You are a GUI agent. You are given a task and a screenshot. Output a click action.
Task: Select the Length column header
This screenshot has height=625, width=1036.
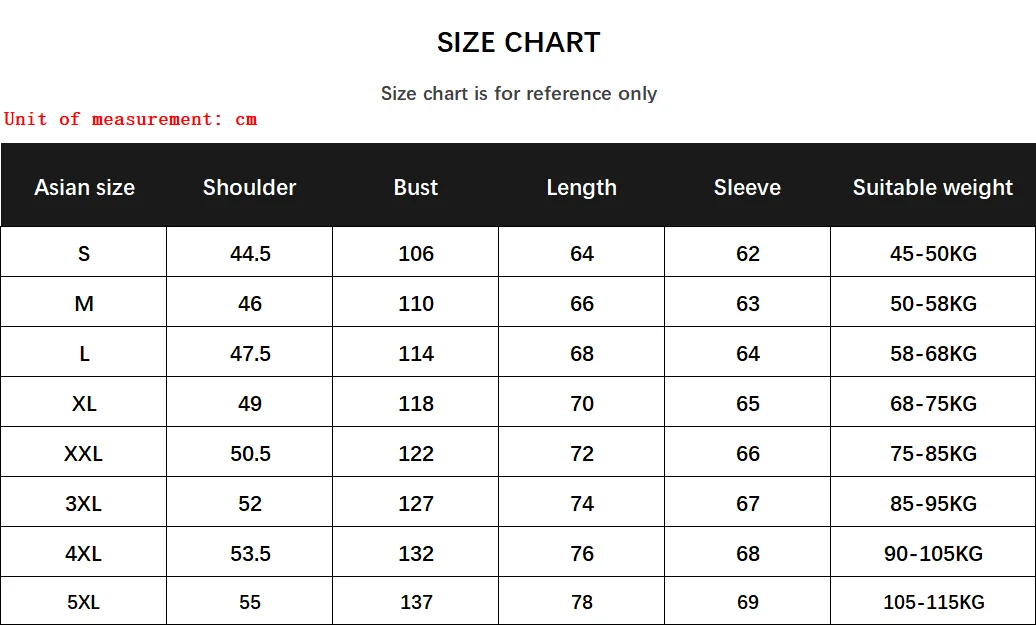pyautogui.click(x=581, y=187)
